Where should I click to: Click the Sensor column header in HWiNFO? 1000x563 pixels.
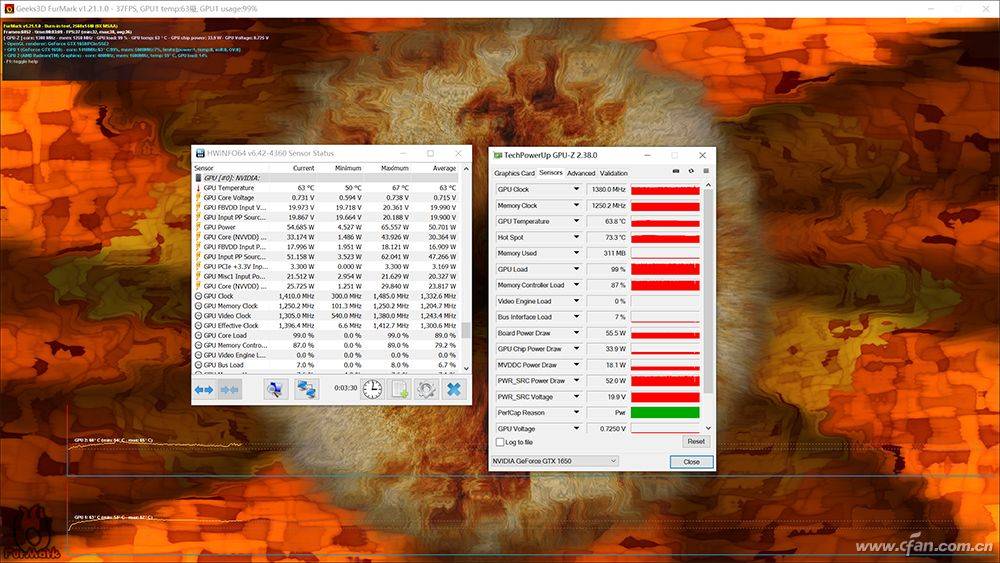point(204,168)
